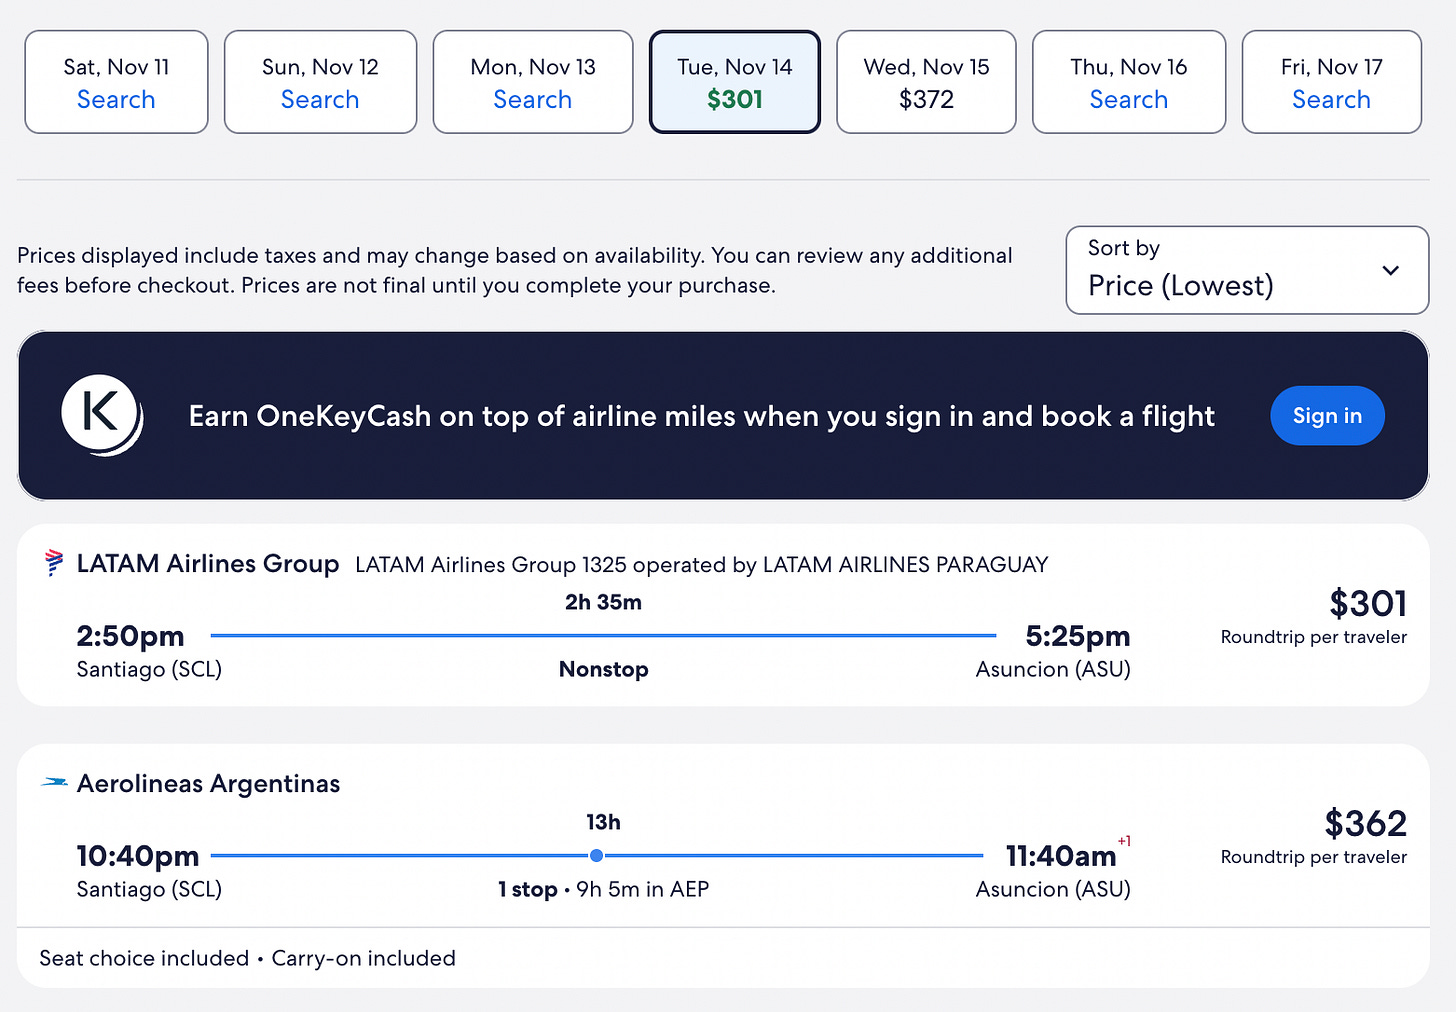Viewport: 1456px width, 1012px height.
Task: Select the Sun, Nov 12 date tab
Action: coord(320,82)
